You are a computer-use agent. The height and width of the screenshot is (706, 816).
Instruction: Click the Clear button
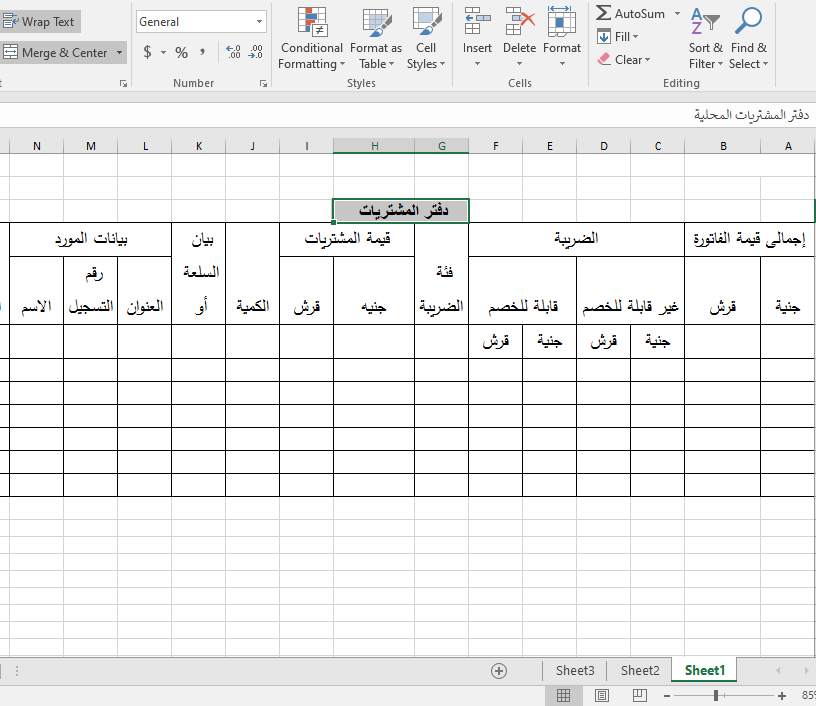624,60
